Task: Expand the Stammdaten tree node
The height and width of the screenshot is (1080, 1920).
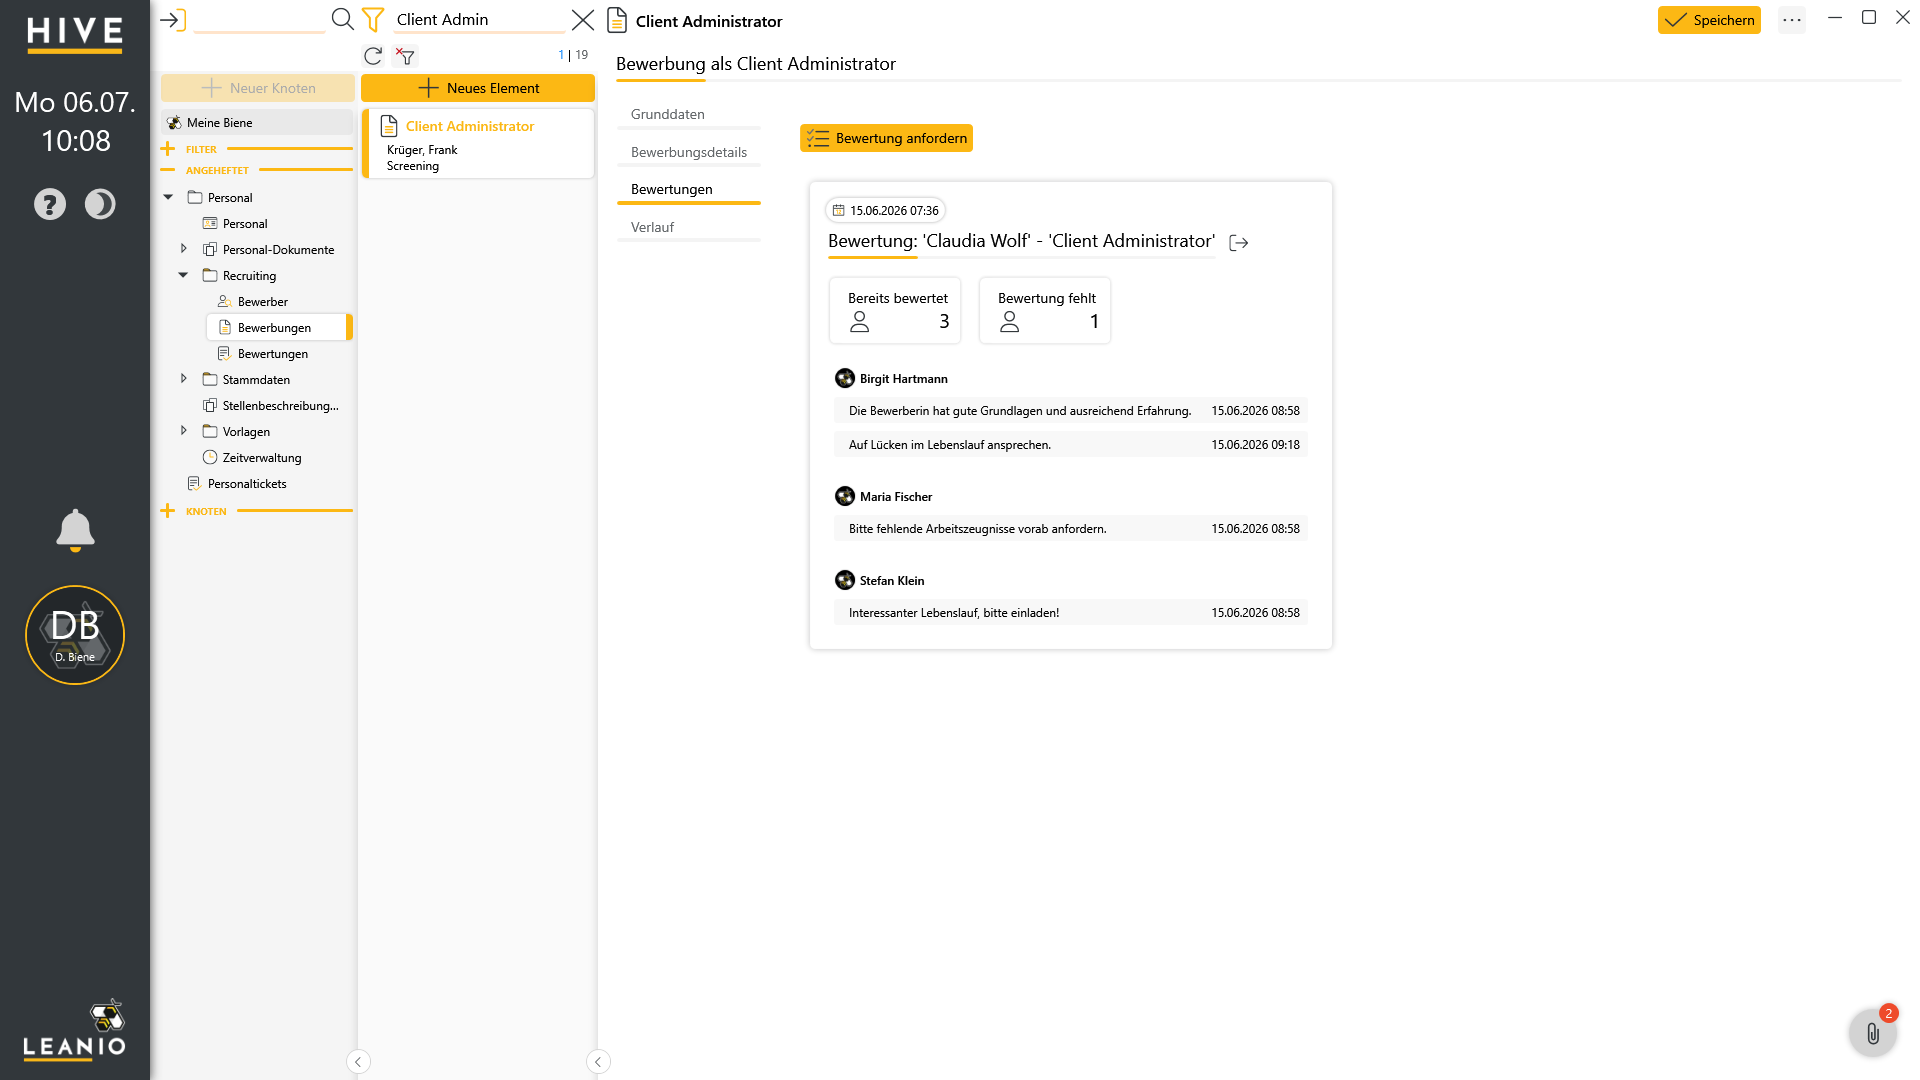Action: tap(183, 379)
